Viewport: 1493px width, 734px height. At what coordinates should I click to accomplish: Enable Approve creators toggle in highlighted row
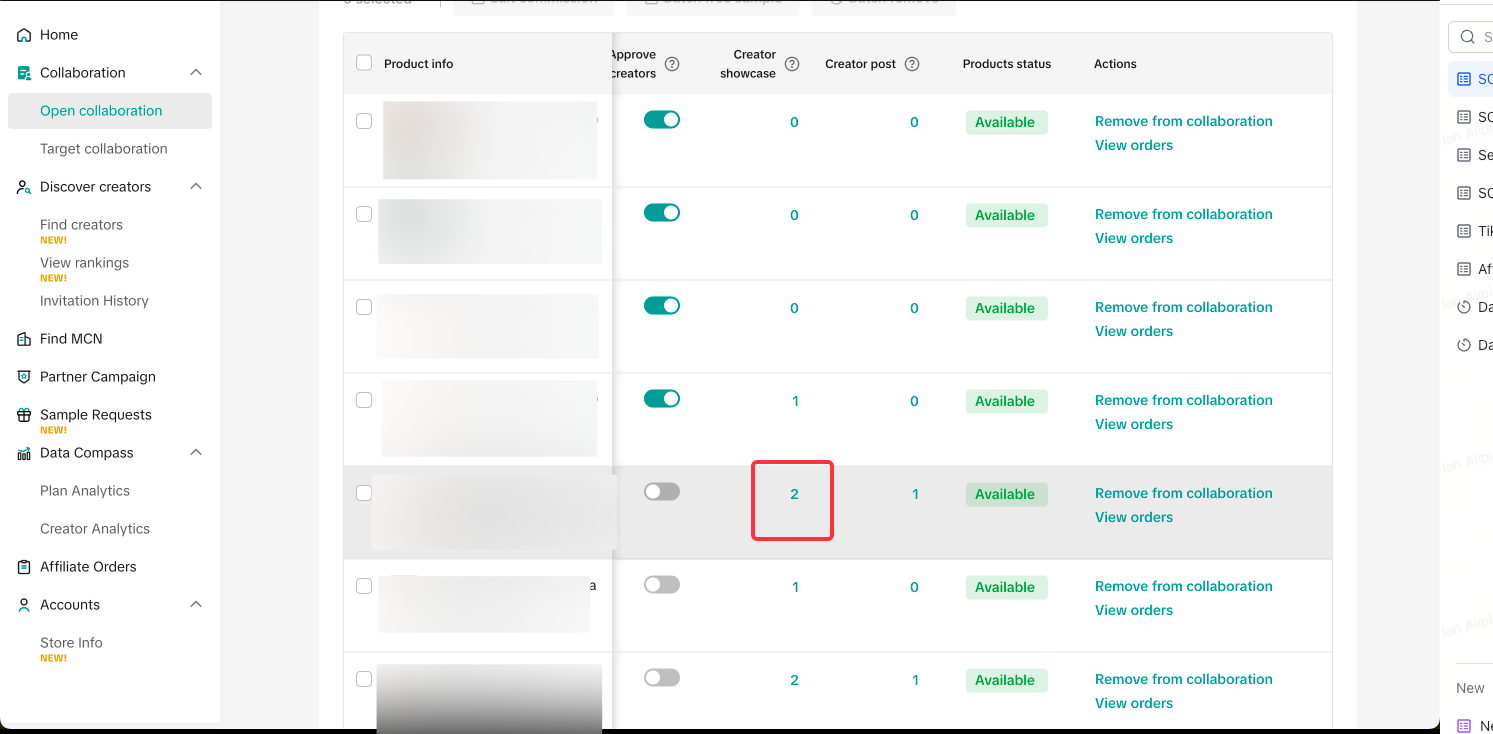coord(661,492)
